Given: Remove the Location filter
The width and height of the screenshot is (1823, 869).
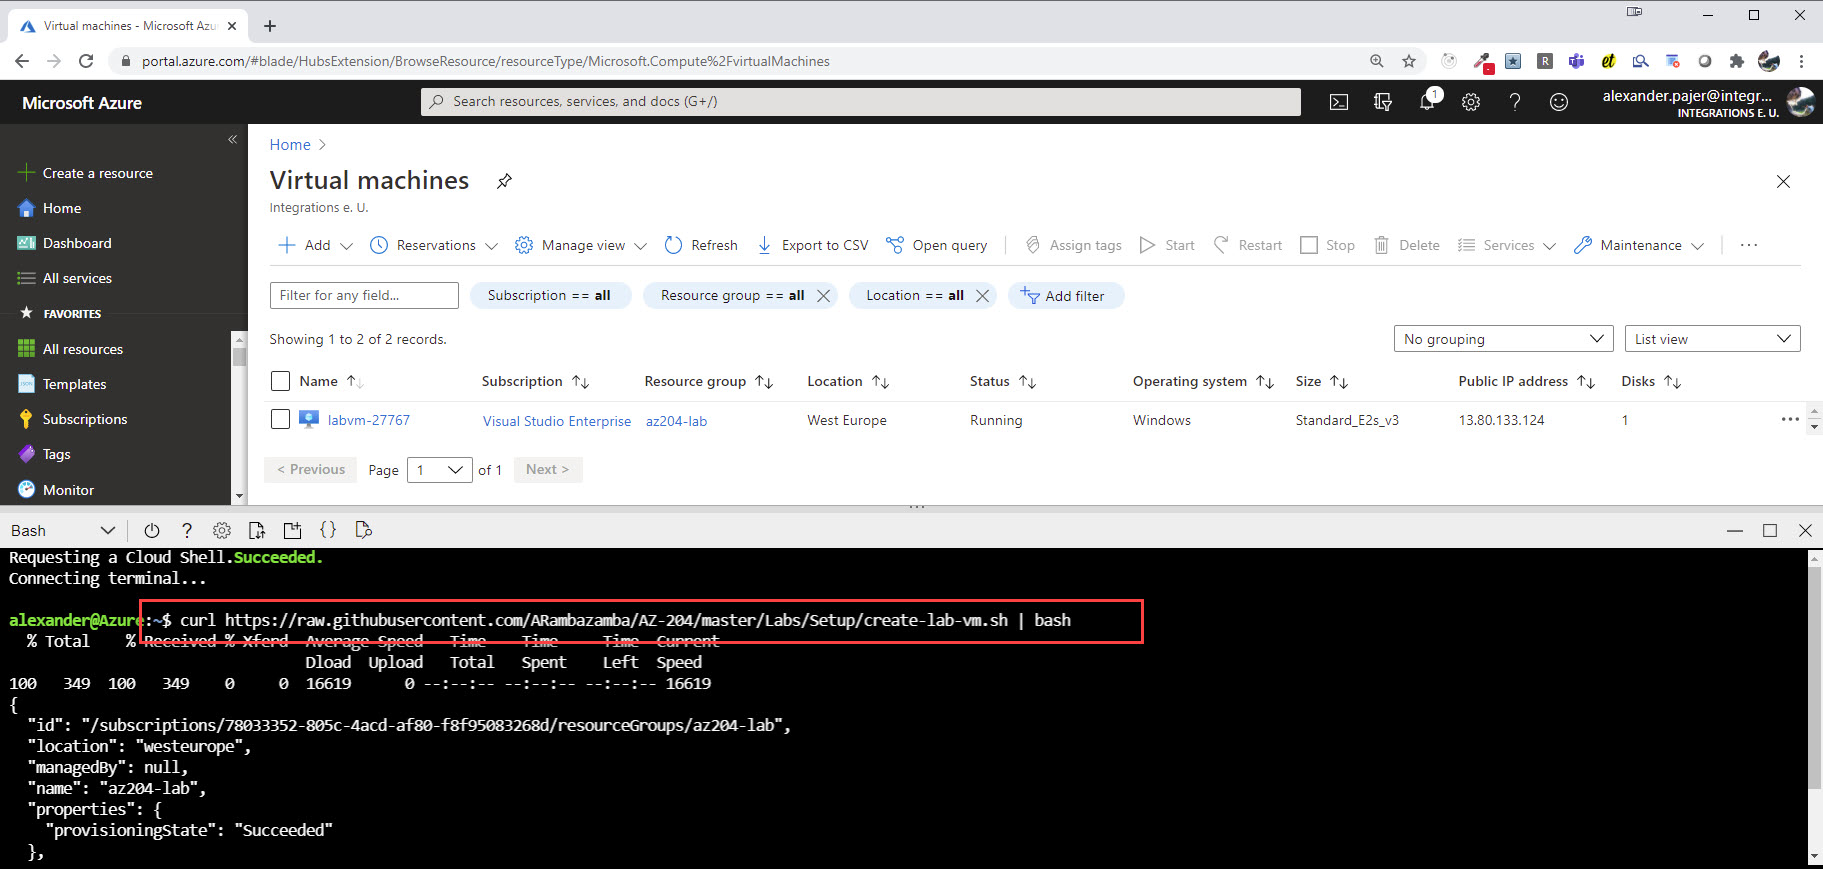Looking at the screenshot, I should click(x=982, y=296).
